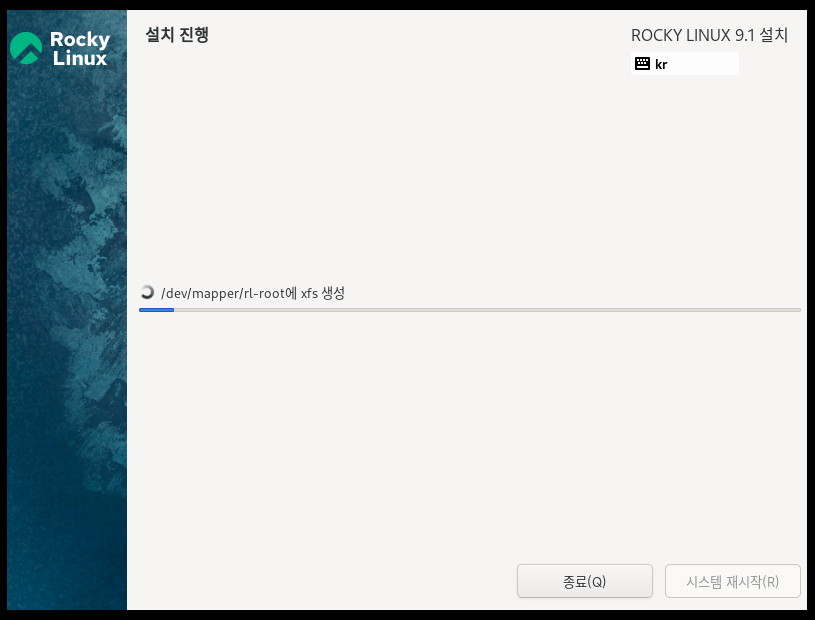
Task: Click the 종료(Q) quit button
Action: click(585, 581)
